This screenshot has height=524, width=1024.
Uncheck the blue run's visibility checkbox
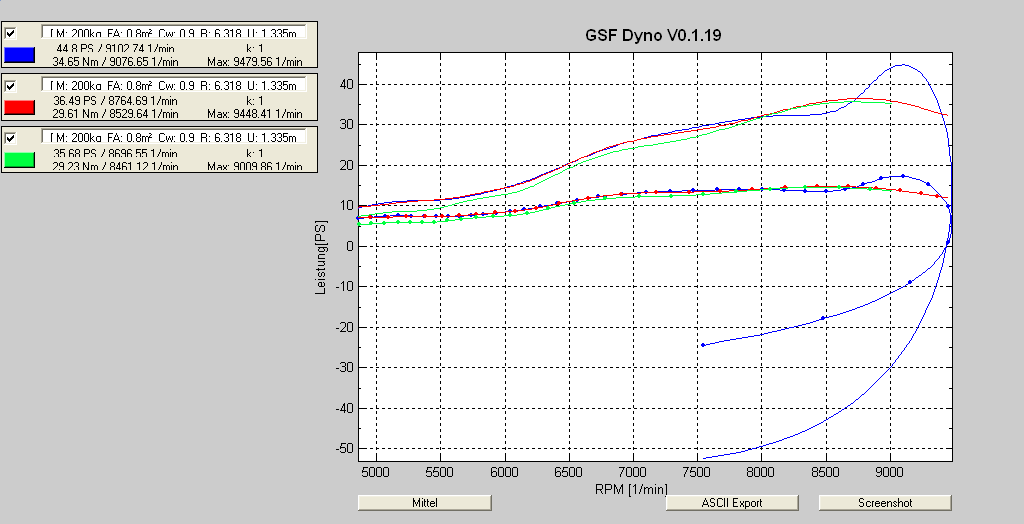[11, 33]
